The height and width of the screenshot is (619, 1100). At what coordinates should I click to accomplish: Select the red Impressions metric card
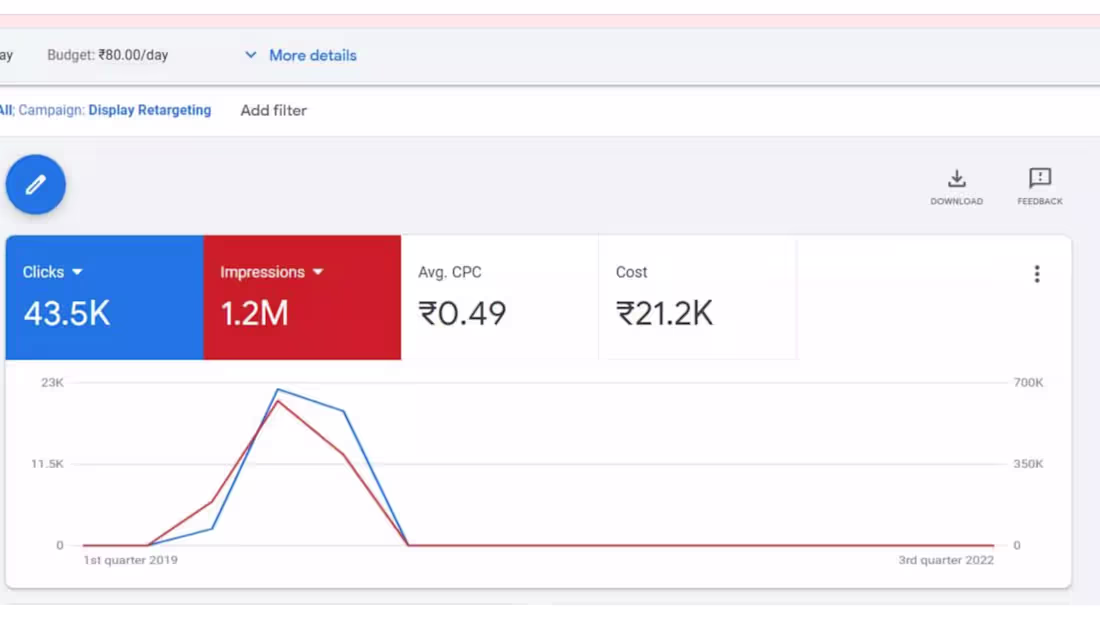(x=302, y=297)
